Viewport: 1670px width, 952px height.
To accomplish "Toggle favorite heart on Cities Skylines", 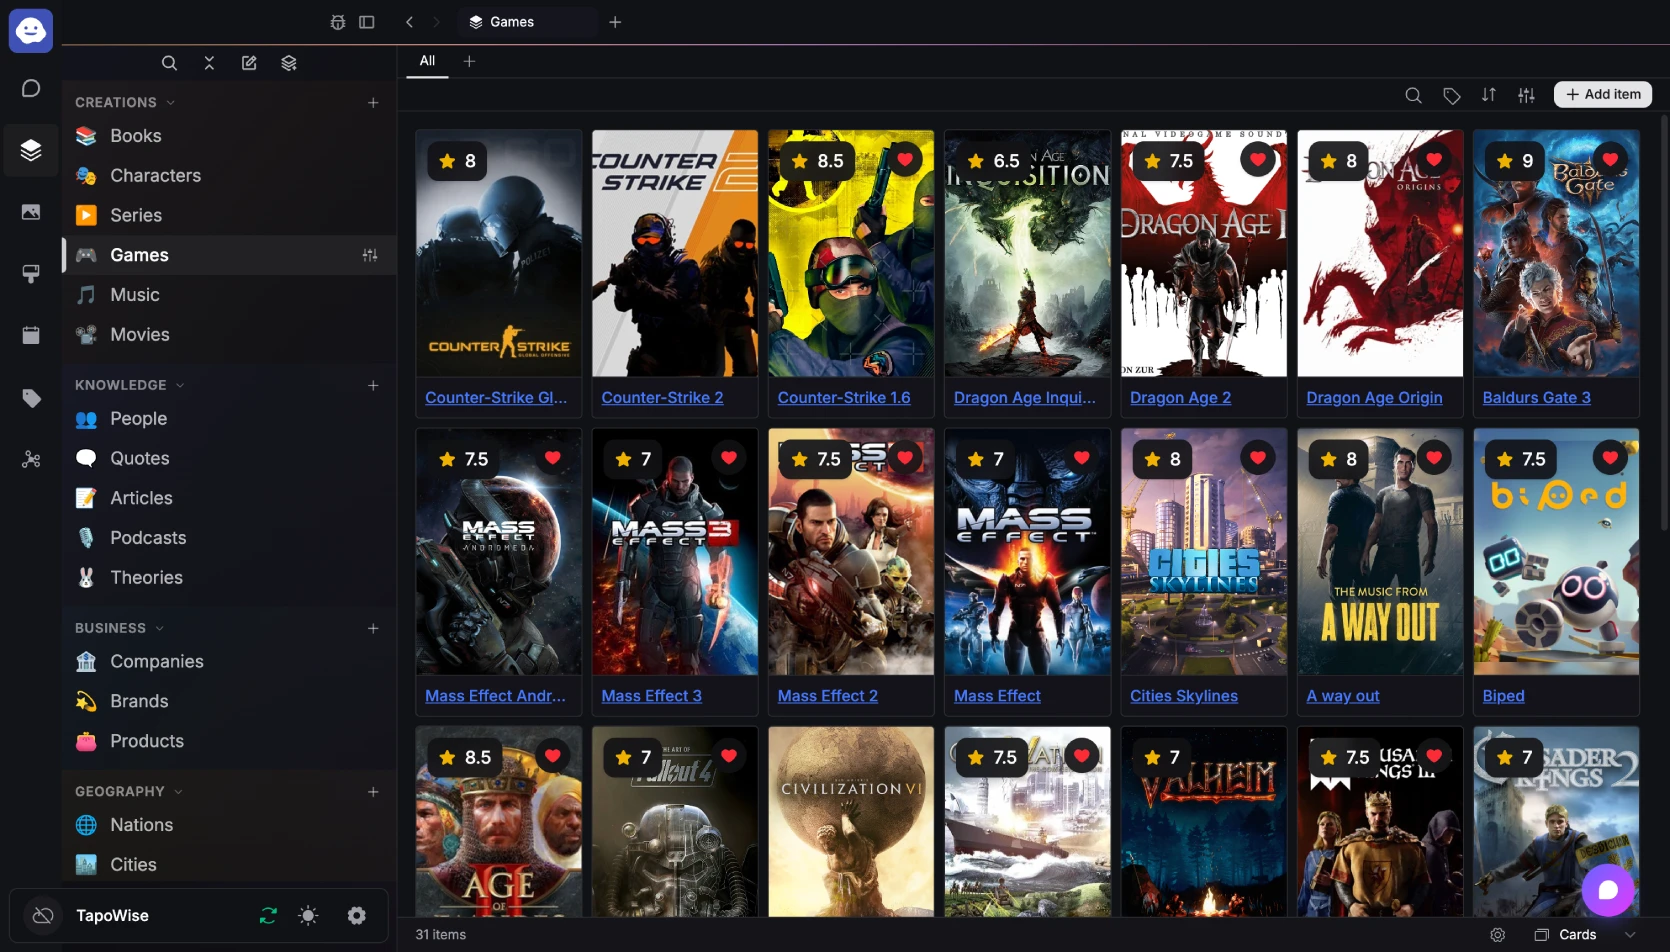I will pyautogui.click(x=1257, y=458).
